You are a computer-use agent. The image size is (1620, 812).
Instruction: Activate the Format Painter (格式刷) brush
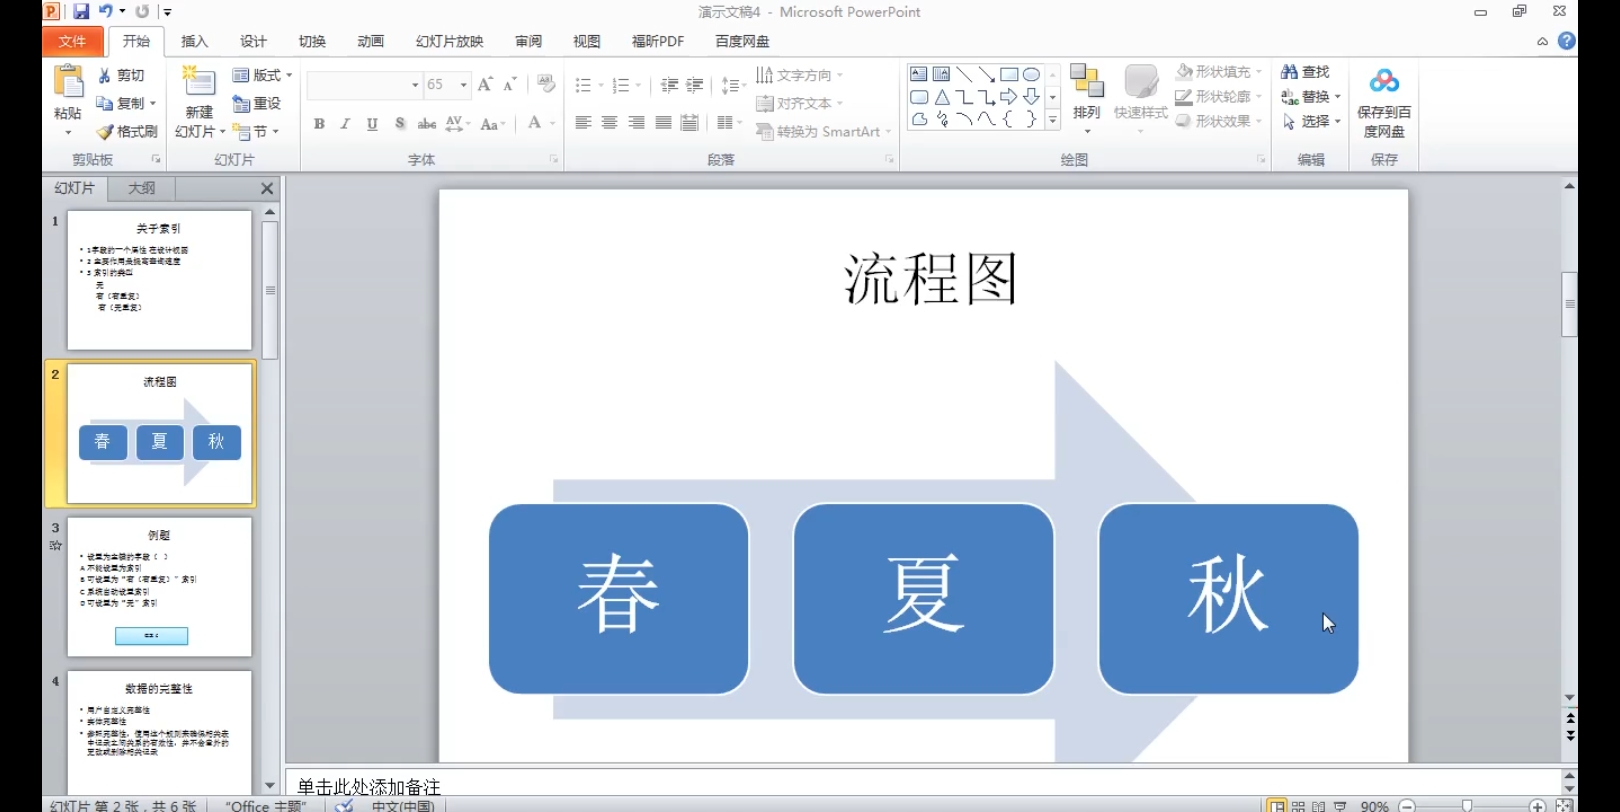tap(127, 131)
